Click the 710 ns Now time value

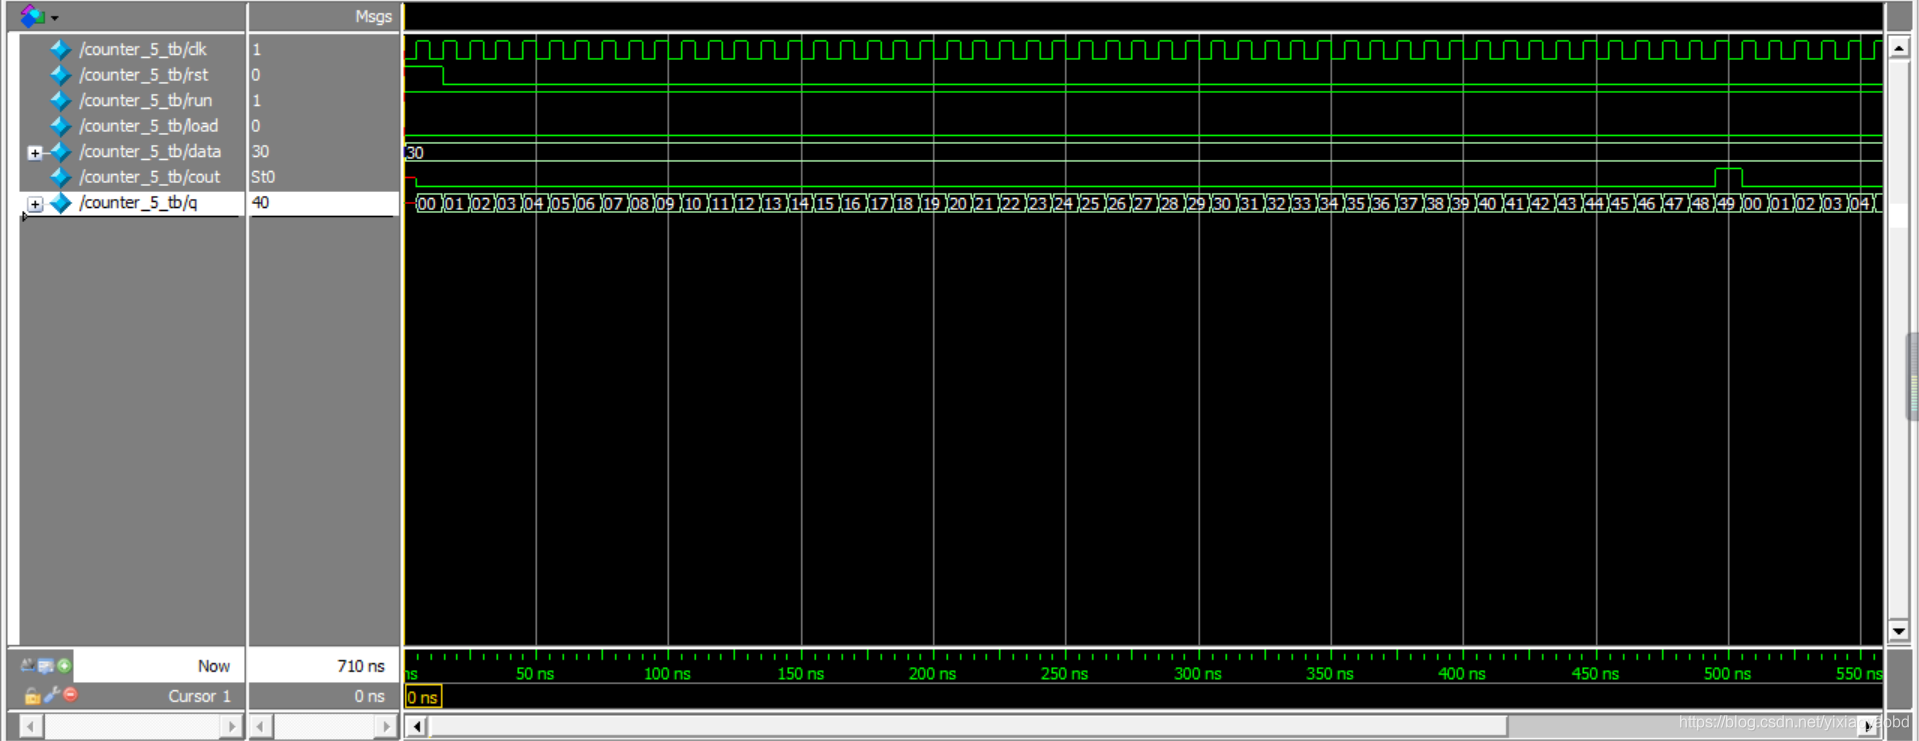pos(361,666)
